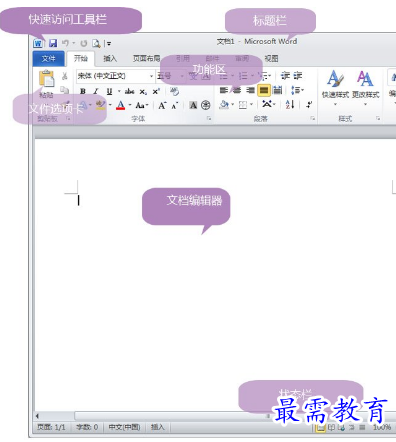Toggle Subscript x₂ formatting

[143, 92]
